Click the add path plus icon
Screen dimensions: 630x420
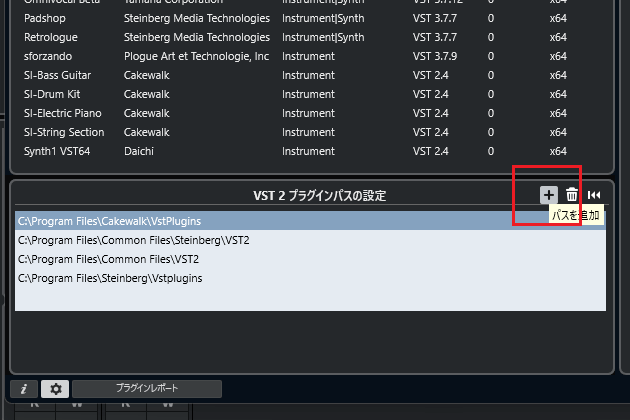(548, 195)
